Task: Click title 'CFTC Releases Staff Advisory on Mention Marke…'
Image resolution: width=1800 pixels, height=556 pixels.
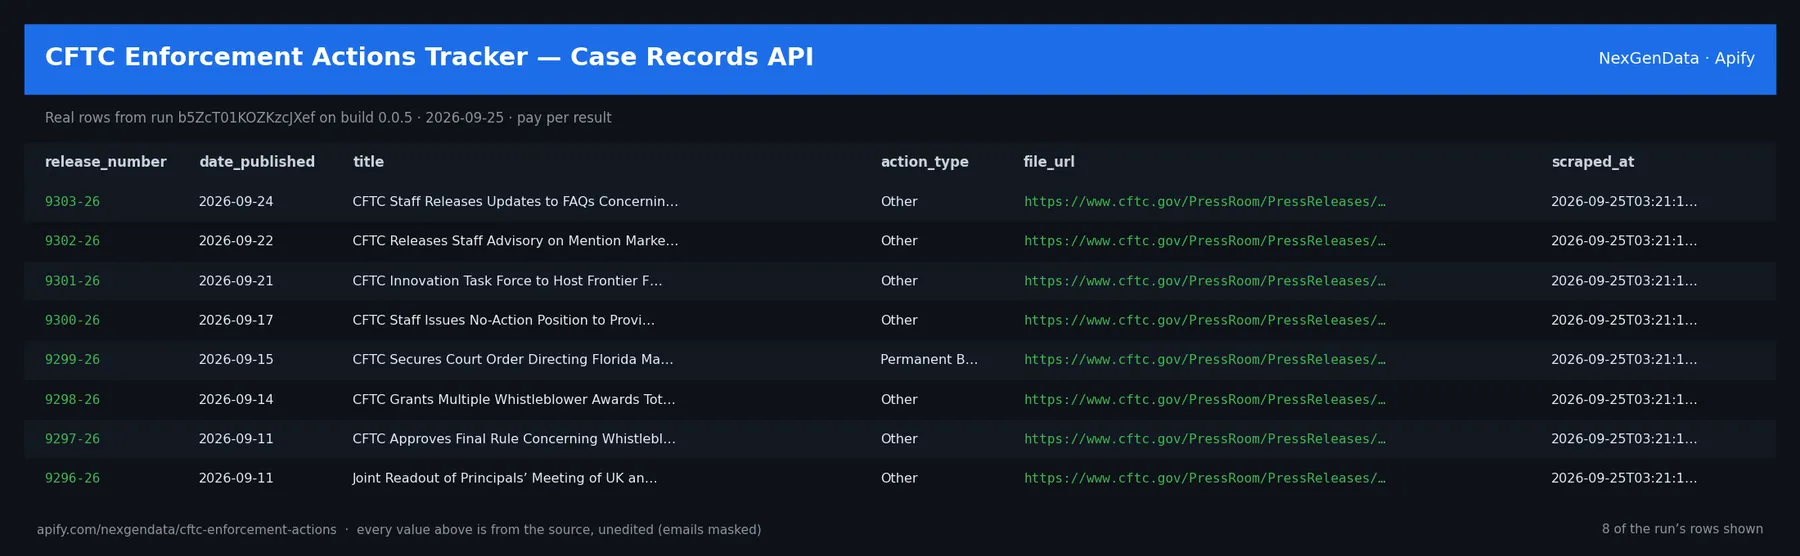Action: [x=515, y=241]
